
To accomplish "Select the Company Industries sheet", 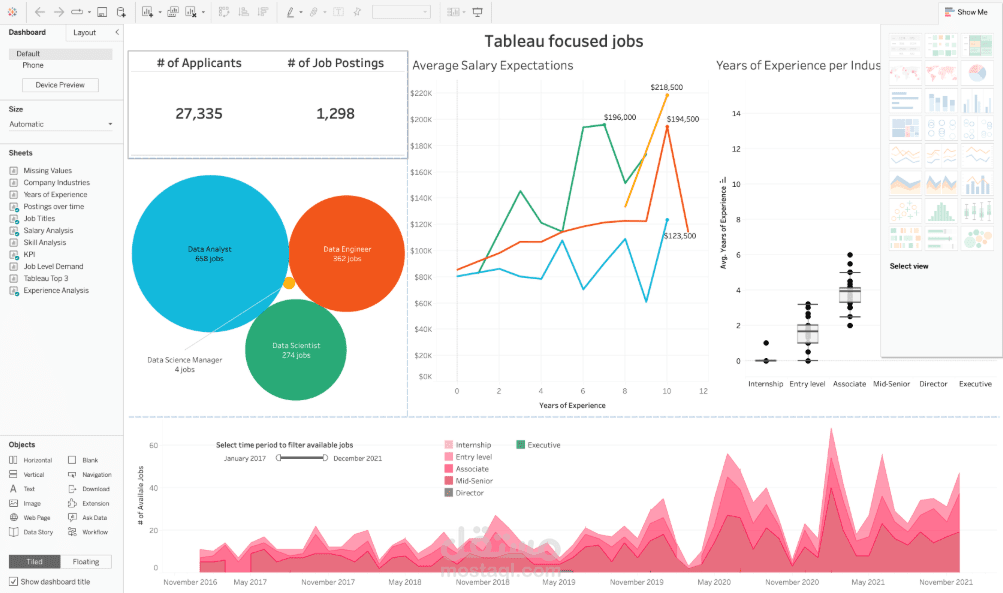I will point(56,182).
